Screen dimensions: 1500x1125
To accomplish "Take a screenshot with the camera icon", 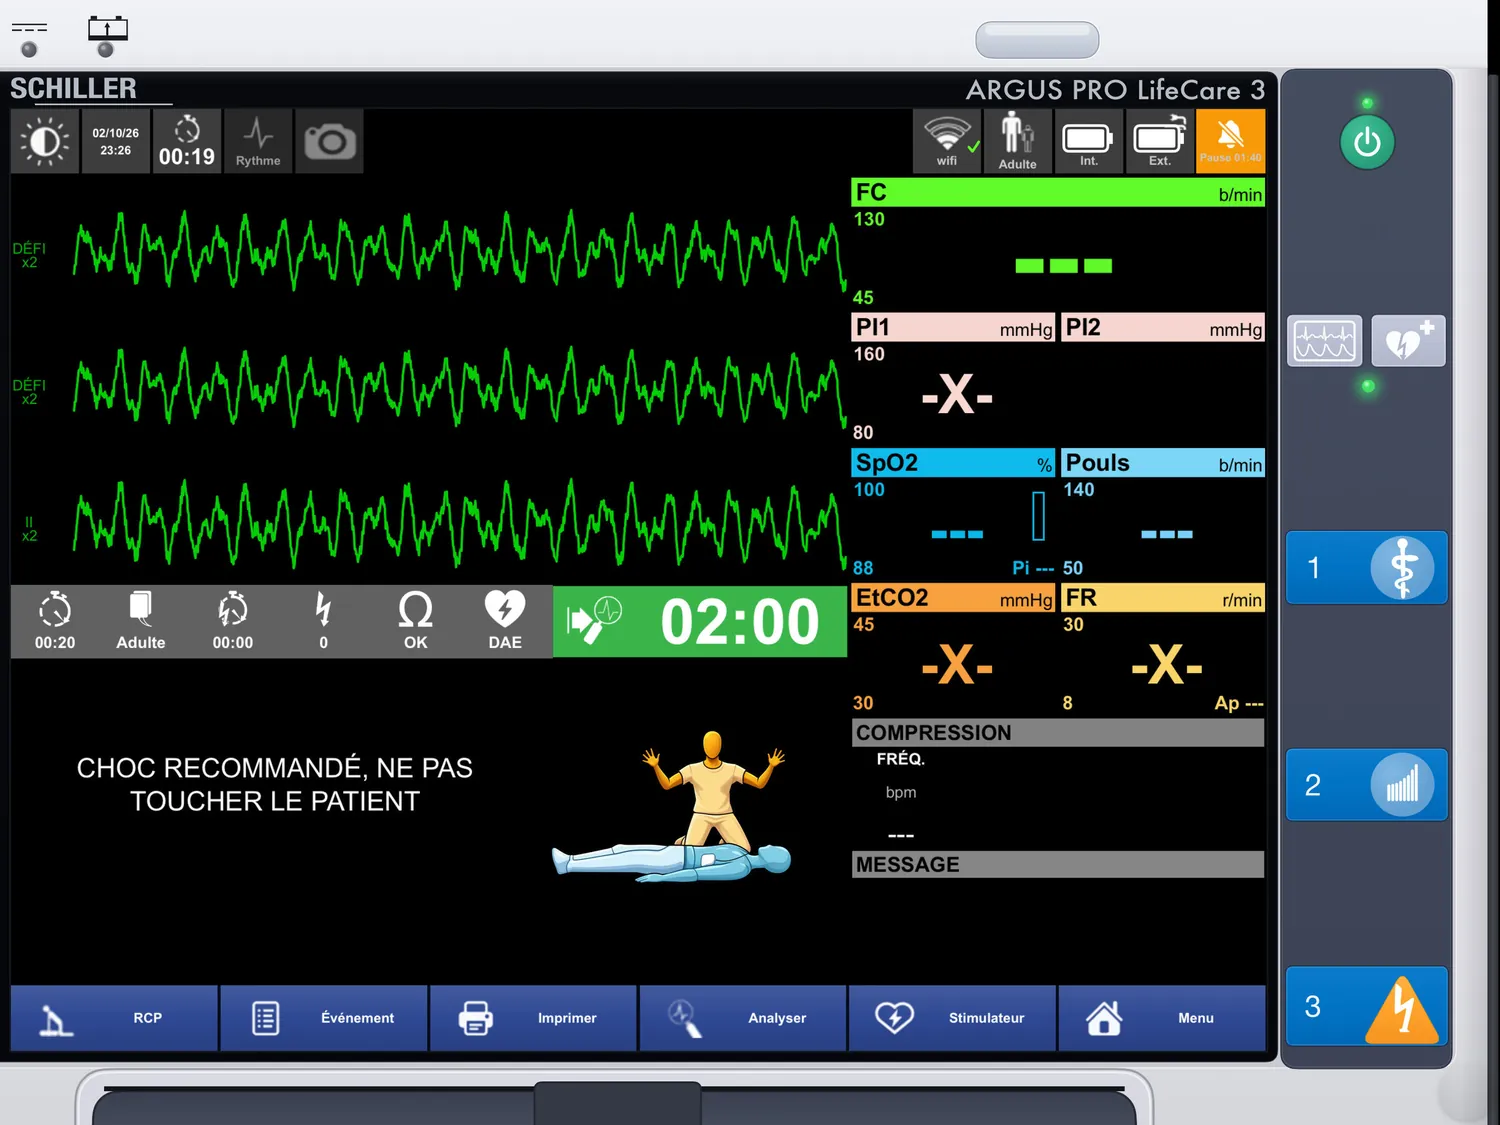I will 330,142.
